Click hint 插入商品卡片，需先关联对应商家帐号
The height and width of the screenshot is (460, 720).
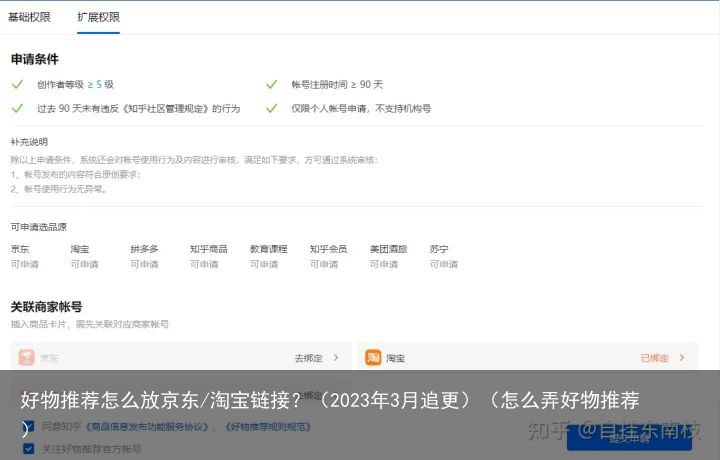(x=90, y=324)
